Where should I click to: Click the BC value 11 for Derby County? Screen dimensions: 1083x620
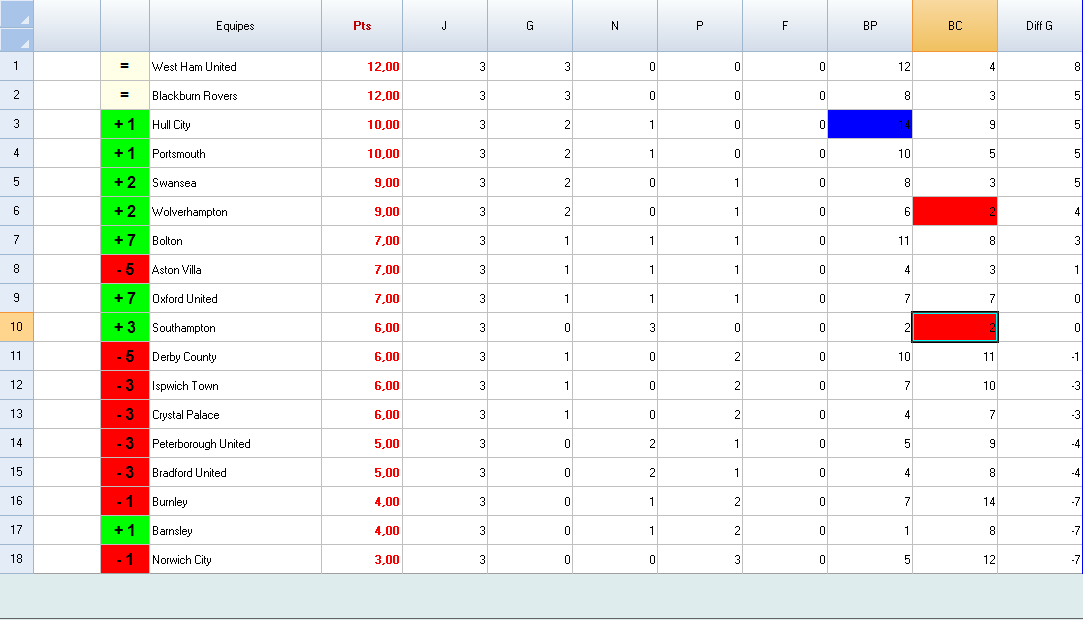click(x=955, y=356)
